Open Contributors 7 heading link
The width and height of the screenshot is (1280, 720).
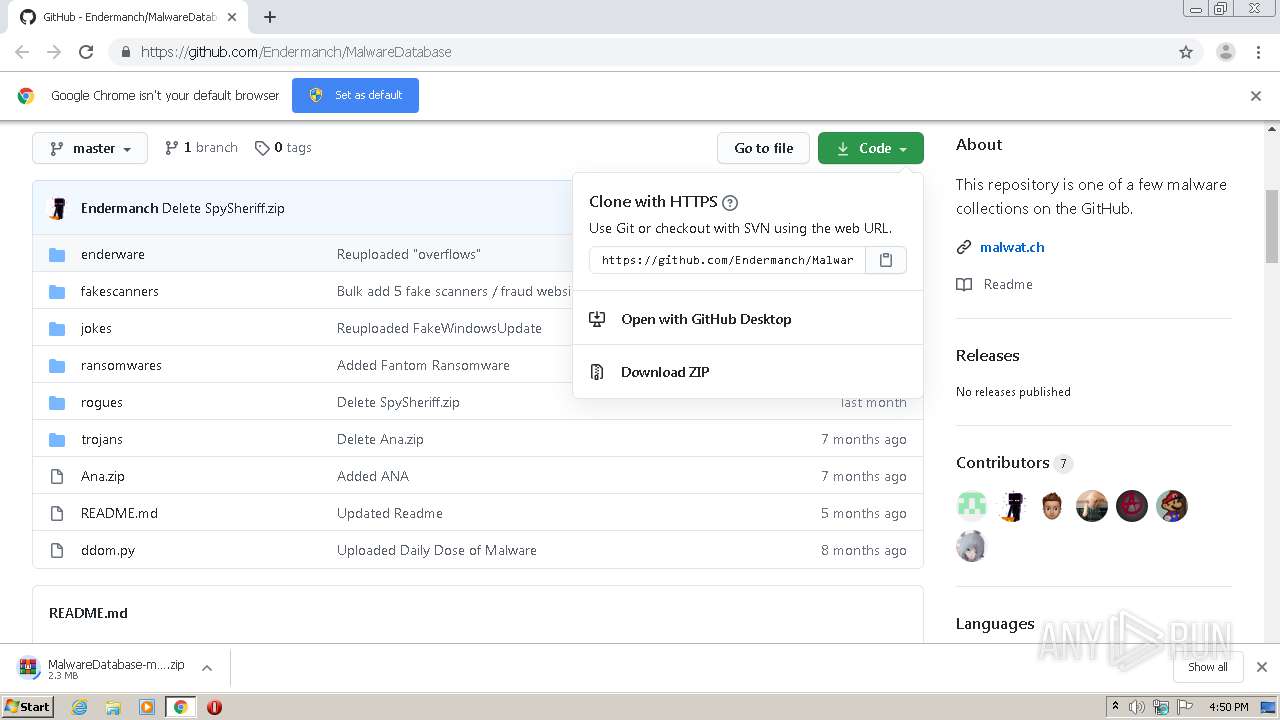(1014, 463)
